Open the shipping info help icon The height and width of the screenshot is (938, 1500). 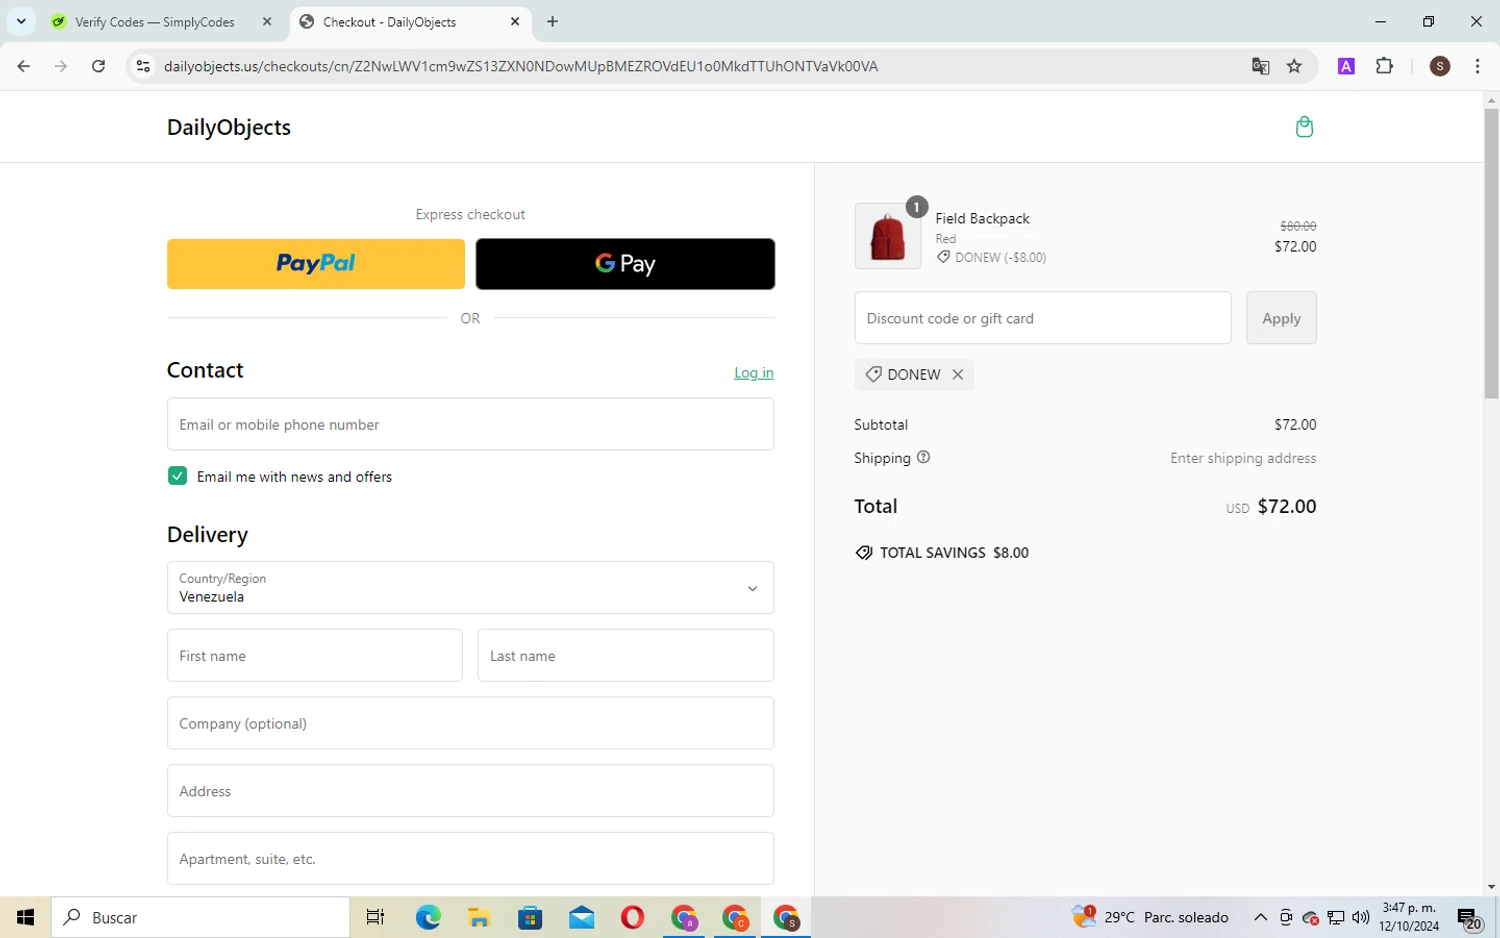(923, 457)
